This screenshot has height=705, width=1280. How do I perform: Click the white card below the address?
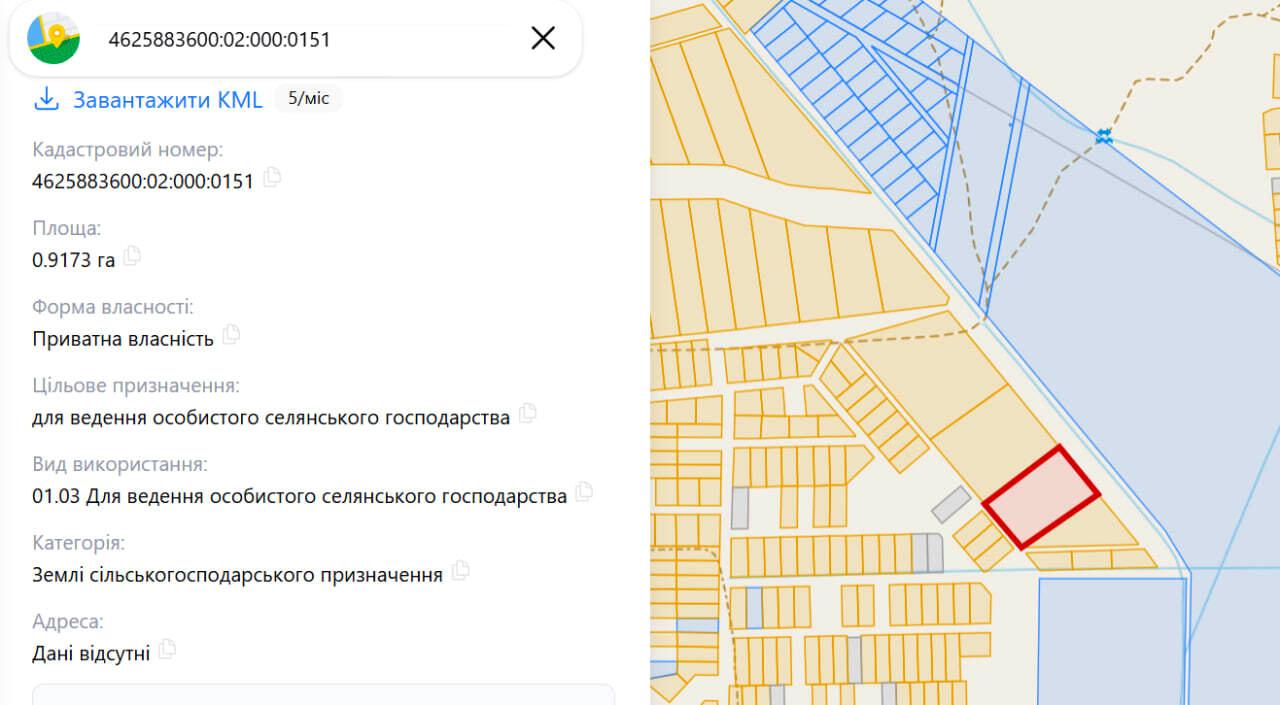coord(323,694)
